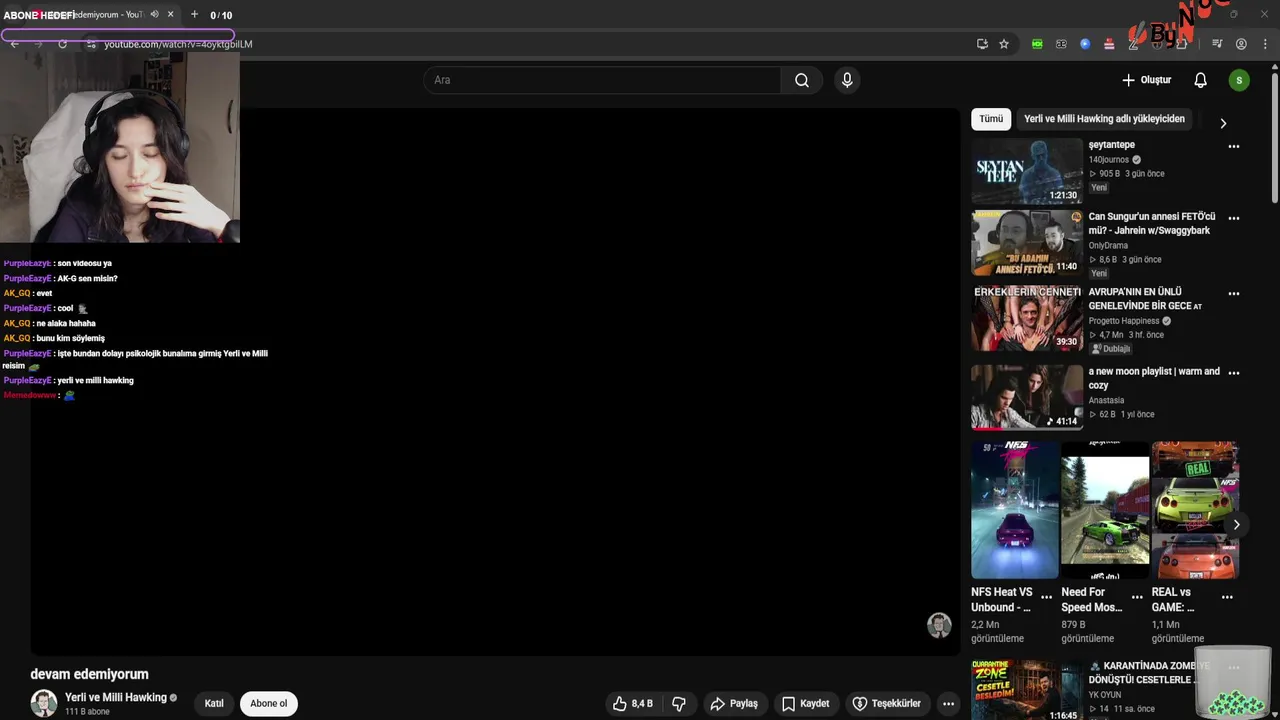
Task: Click the video title devam edemiyorum
Action: (89, 674)
